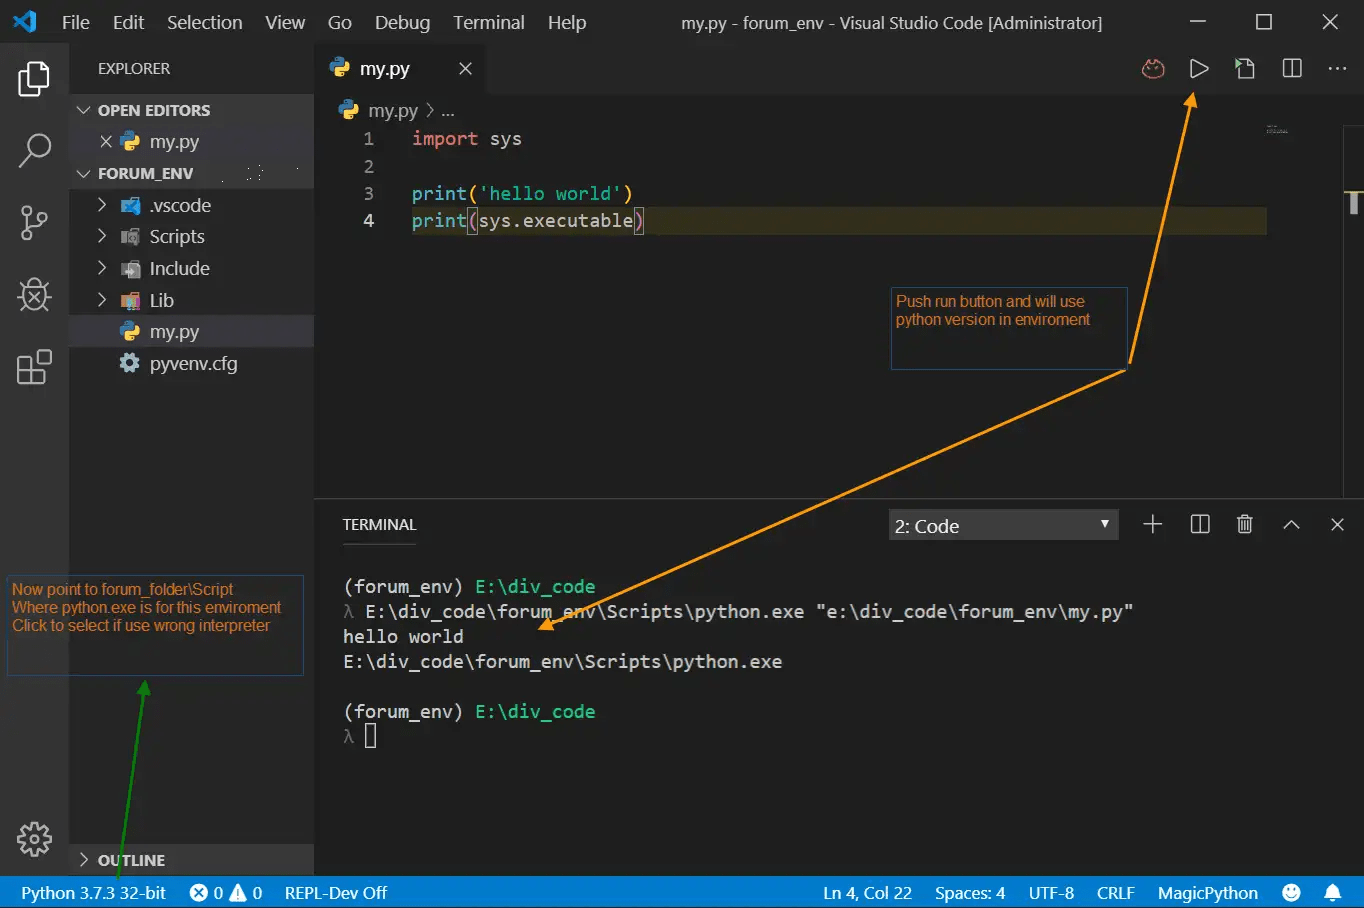Open notifications with the bell icon
The height and width of the screenshot is (908, 1364).
point(1333,892)
